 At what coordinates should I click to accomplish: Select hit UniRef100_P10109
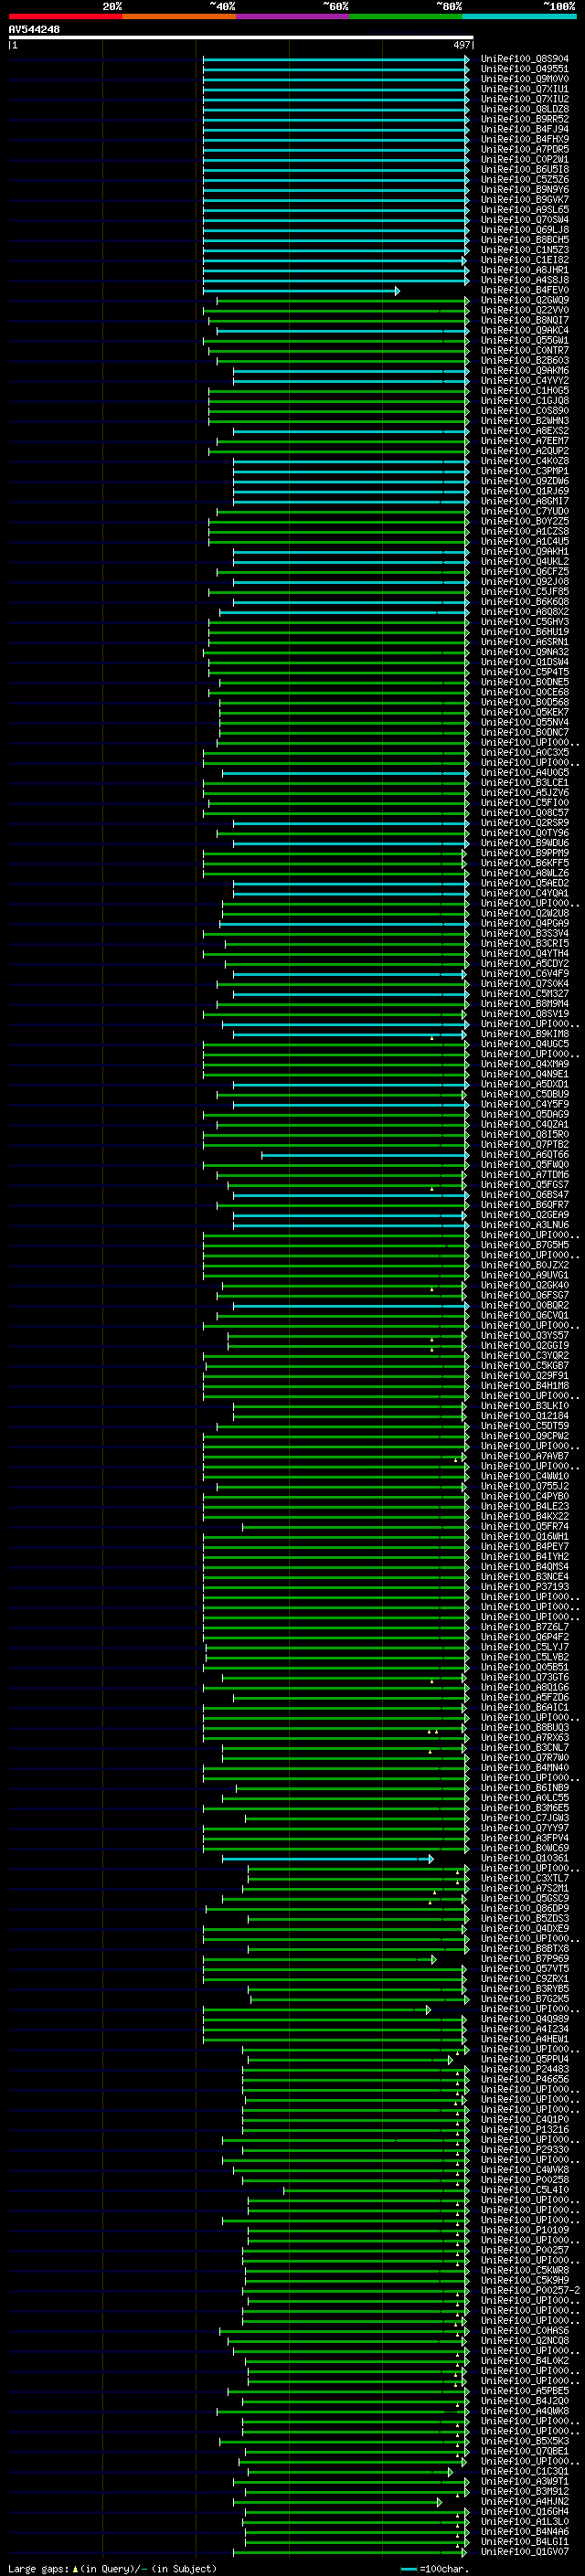point(525,2229)
